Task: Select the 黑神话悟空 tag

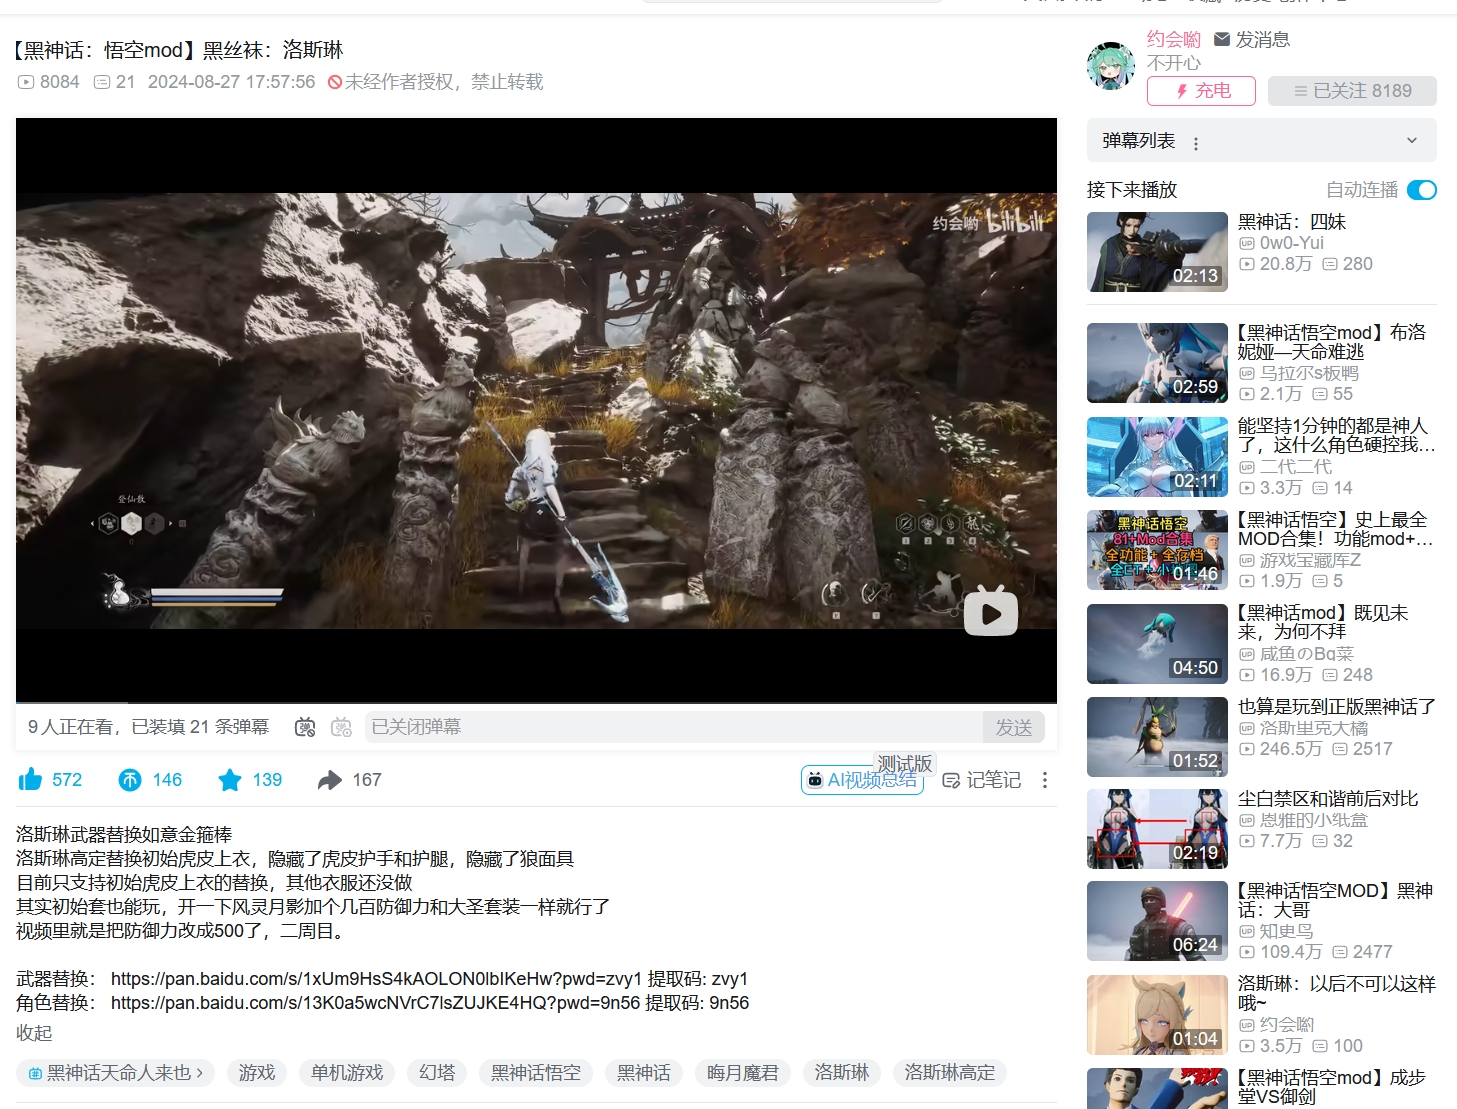Action: coord(536,1073)
